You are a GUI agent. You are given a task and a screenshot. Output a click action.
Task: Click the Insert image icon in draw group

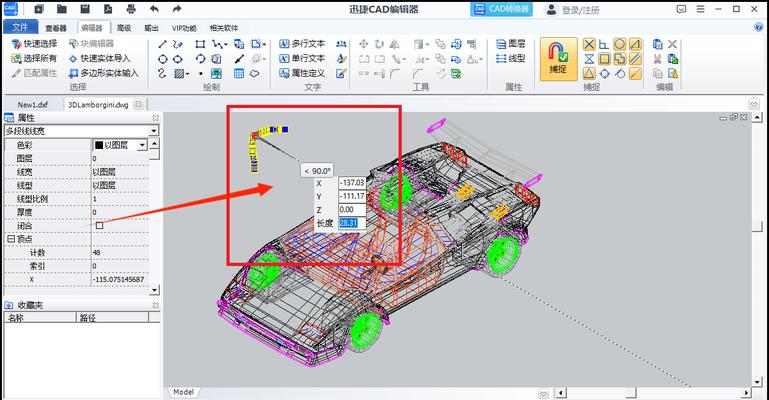(x=216, y=74)
